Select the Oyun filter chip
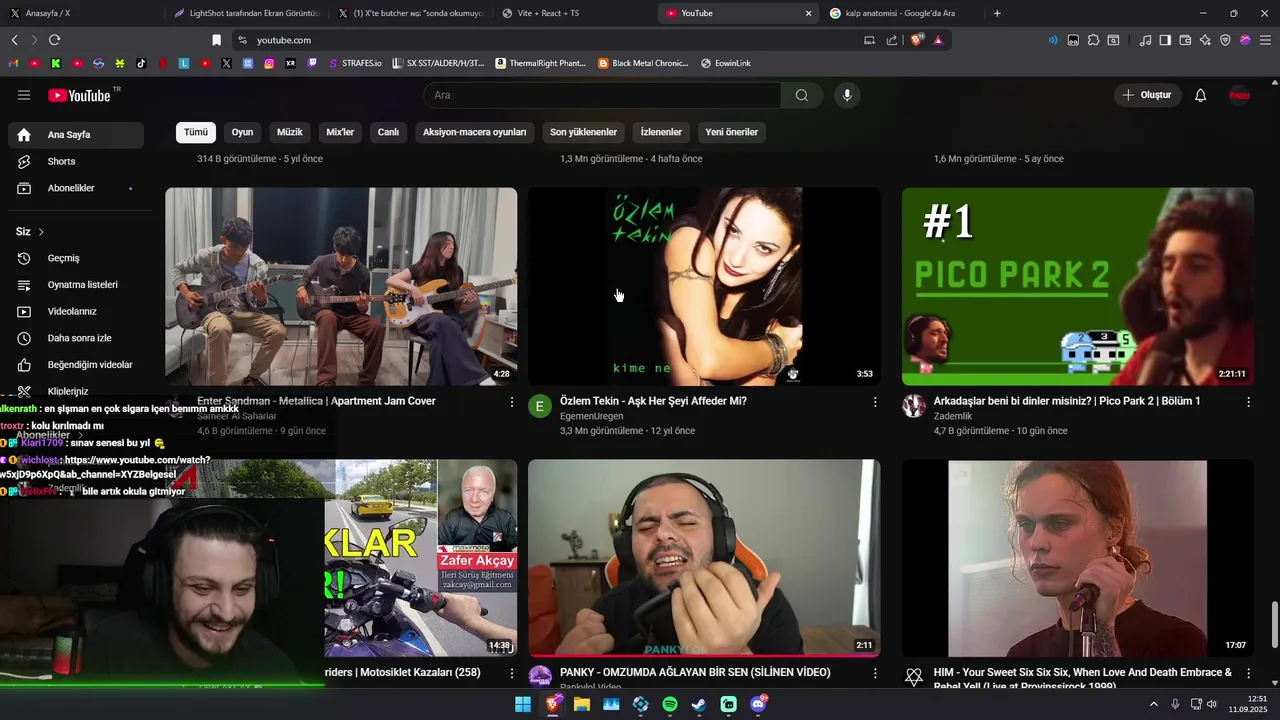Viewport: 1280px width, 720px height. pyautogui.click(x=242, y=132)
